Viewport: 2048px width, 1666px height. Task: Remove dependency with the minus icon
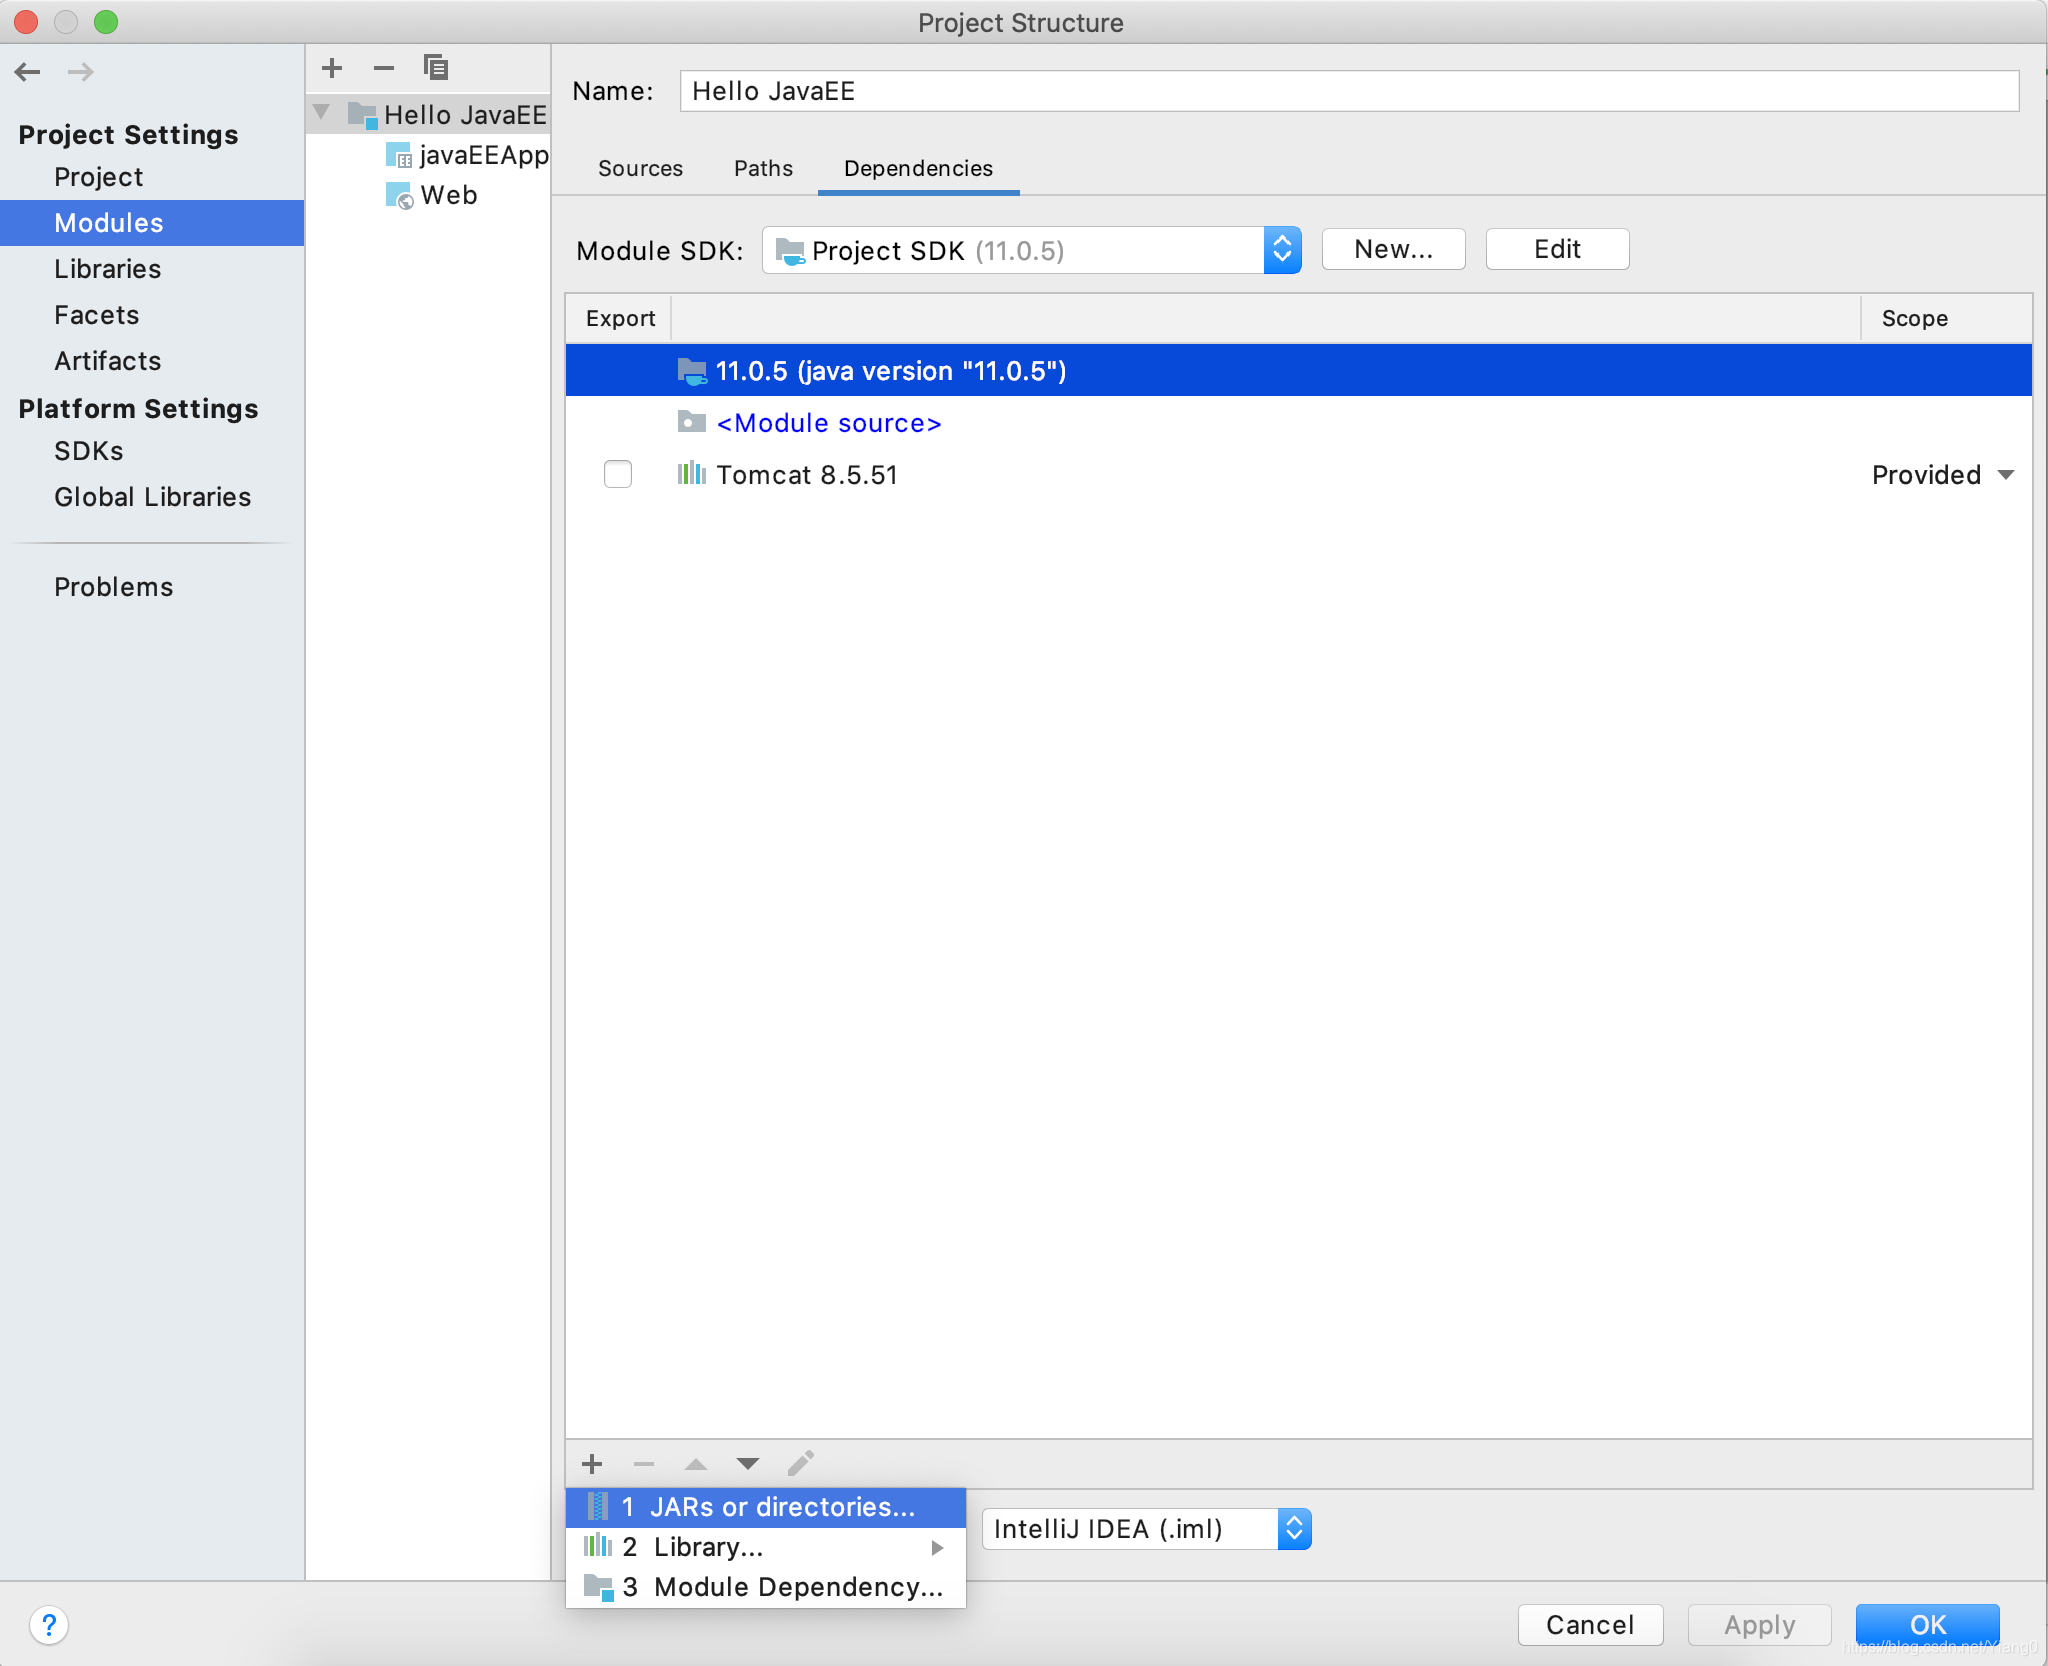[x=644, y=1464]
